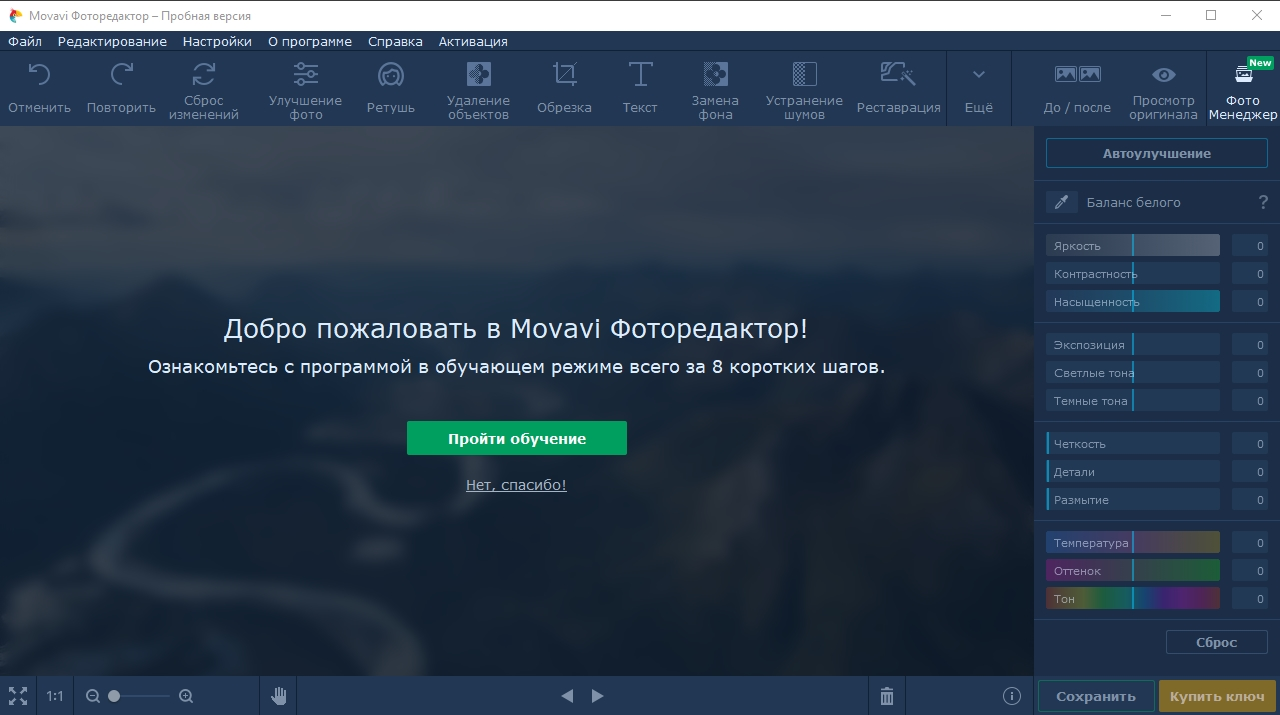Click the Нет, спасибо! link

point(516,485)
